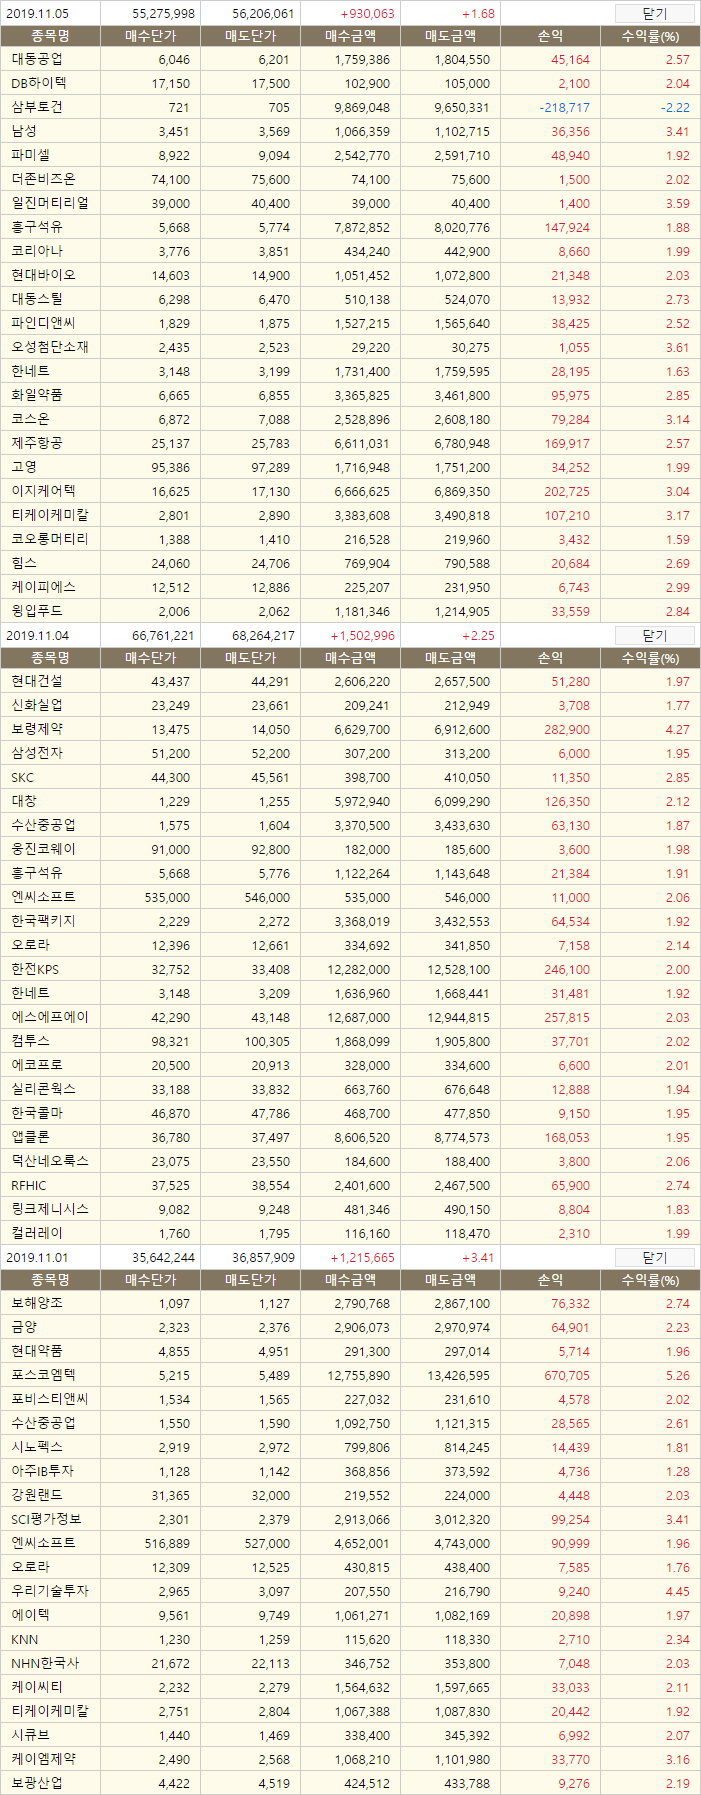The width and height of the screenshot is (701, 1795).
Task: Click the +2.25 daily return value
Action: pos(478,636)
